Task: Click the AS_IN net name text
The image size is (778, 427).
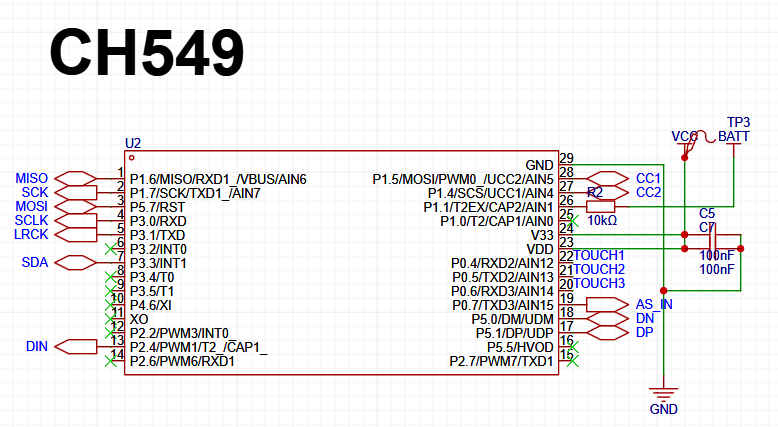Action: point(654,305)
